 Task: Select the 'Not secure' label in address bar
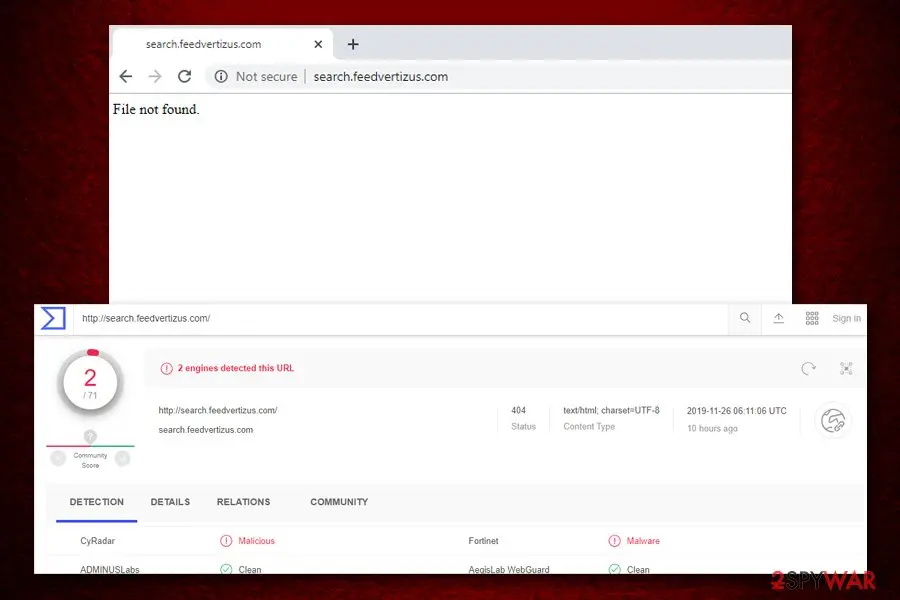coord(266,76)
